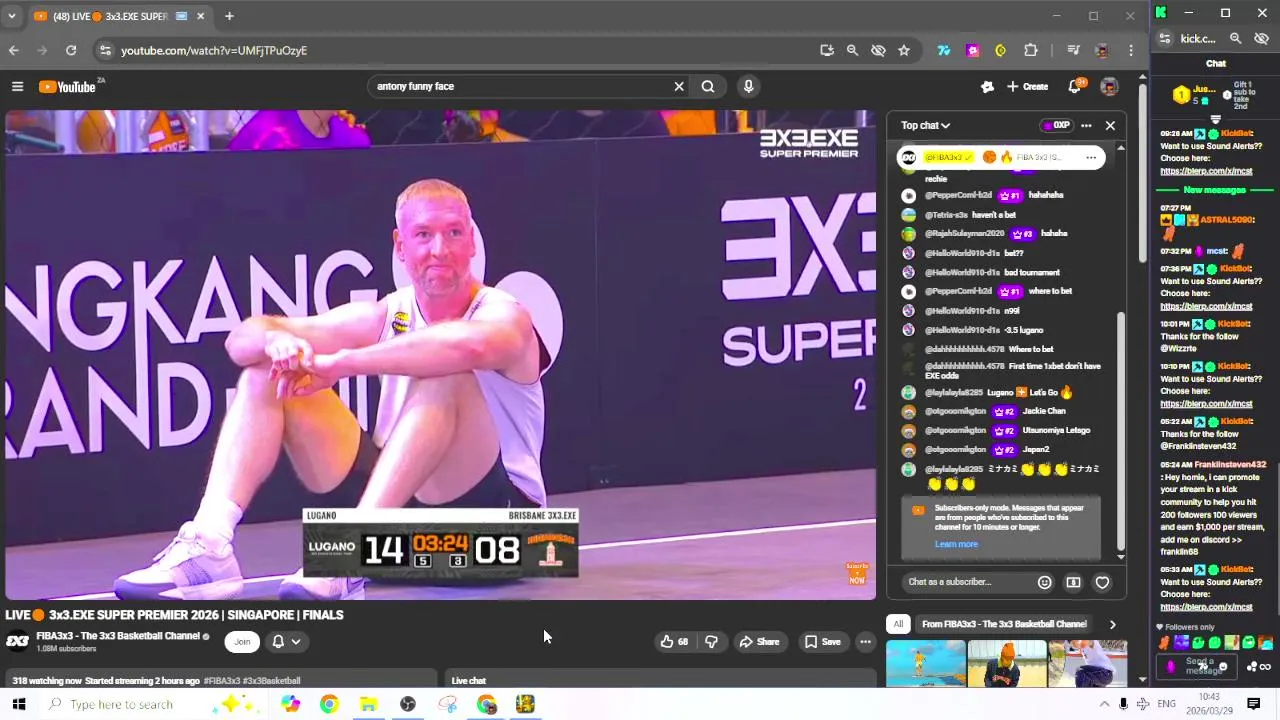Open site settings in Kick window

[1165, 39]
